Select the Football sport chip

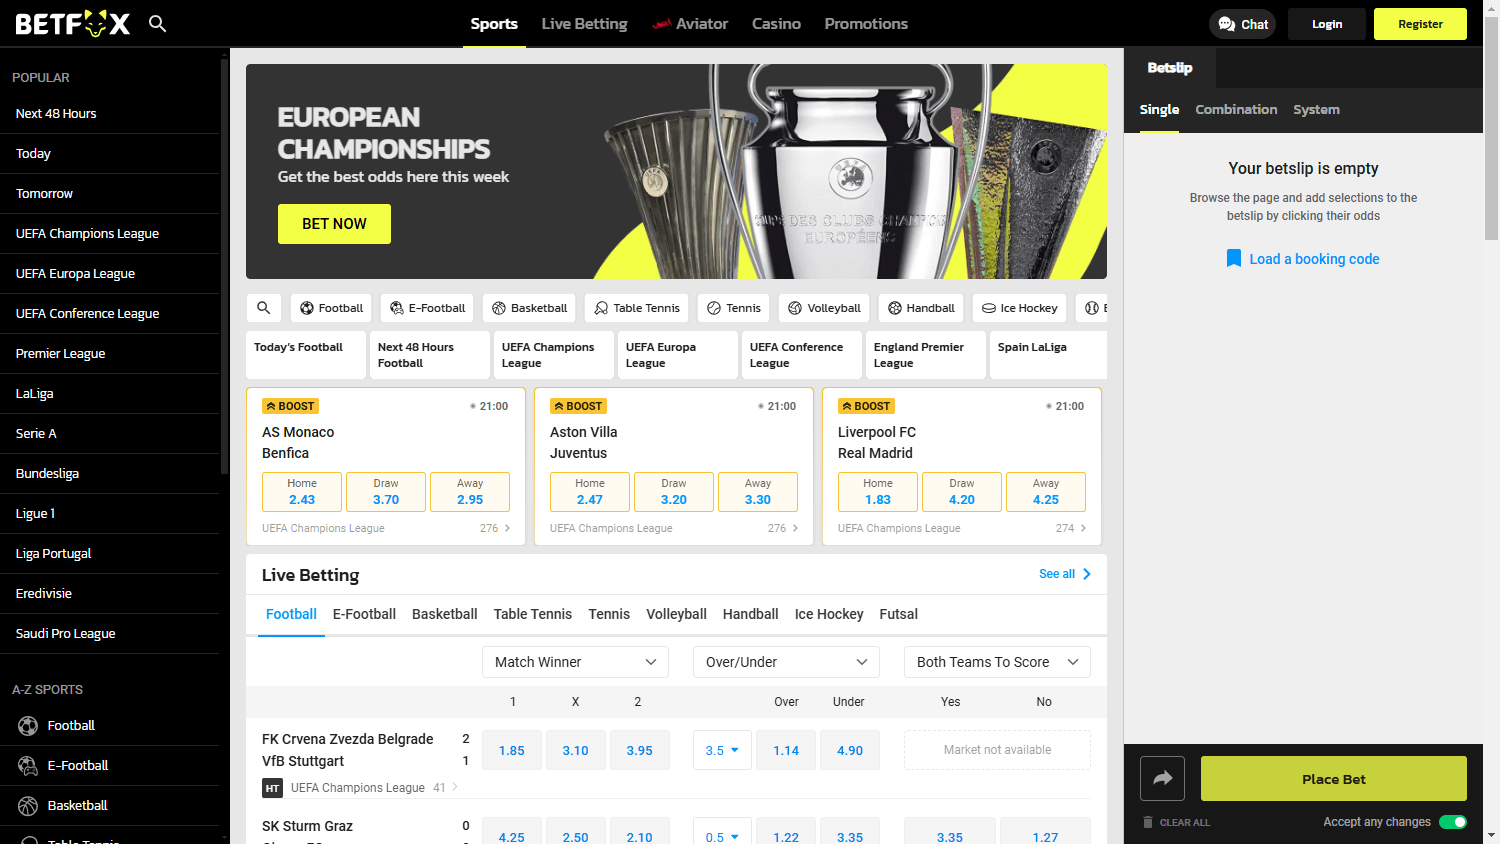[332, 308]
